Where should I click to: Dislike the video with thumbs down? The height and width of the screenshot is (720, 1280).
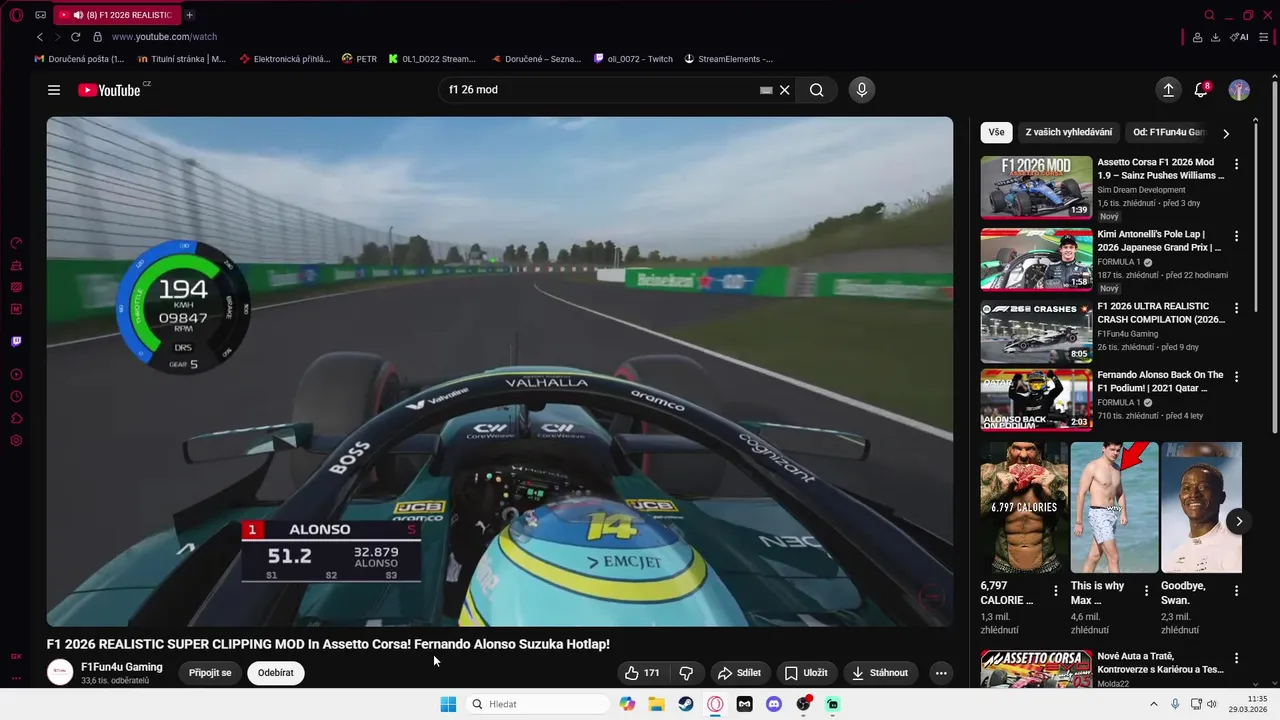coord(686,673)
